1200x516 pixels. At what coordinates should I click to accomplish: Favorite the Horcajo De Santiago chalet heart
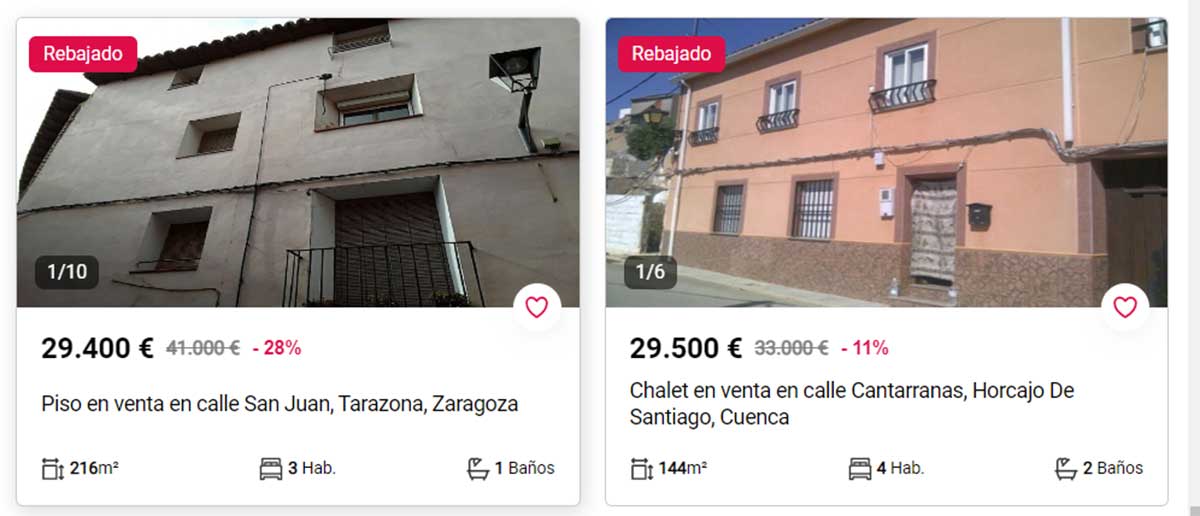1125,307
